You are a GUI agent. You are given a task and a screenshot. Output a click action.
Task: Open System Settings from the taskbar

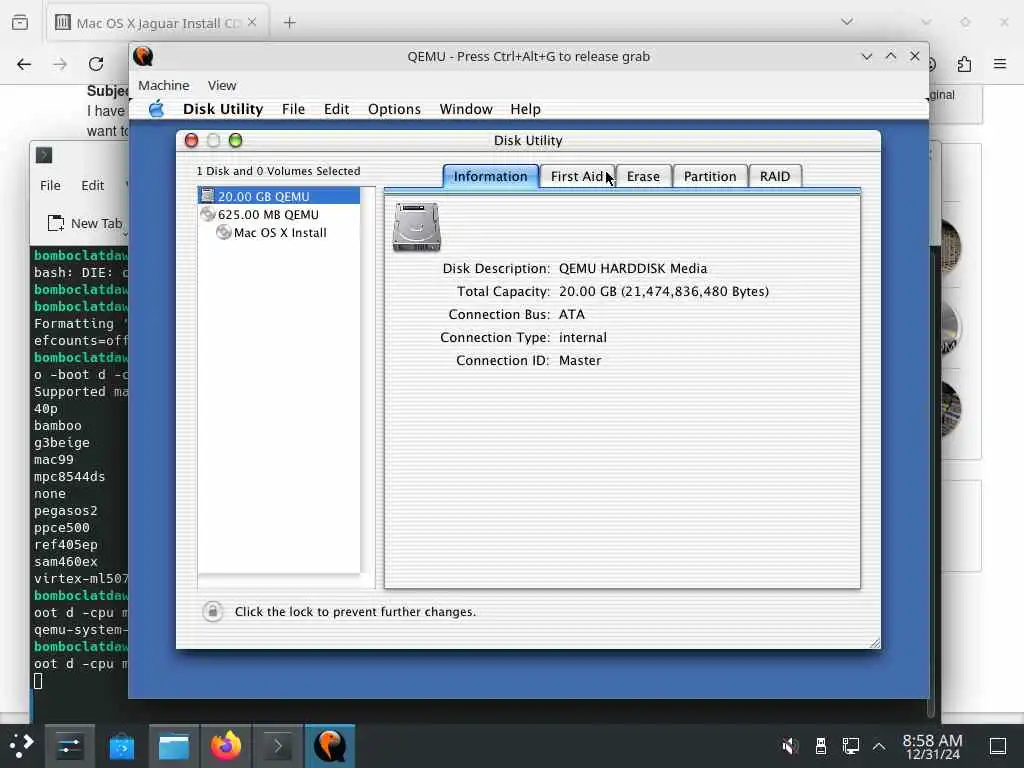point(69,746)
